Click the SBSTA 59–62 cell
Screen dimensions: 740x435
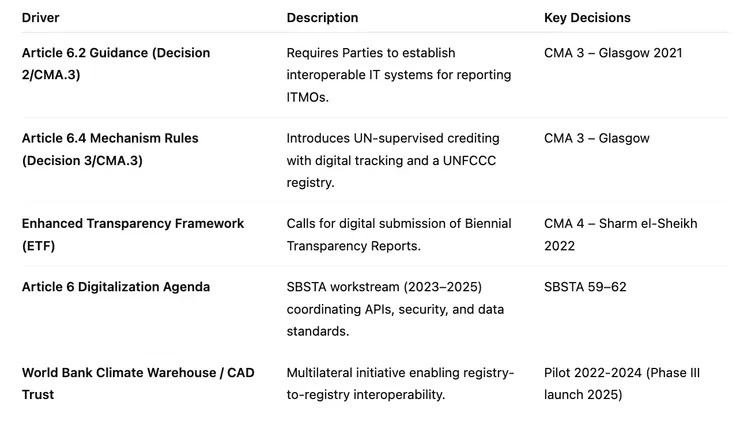[x=585, y=287]
